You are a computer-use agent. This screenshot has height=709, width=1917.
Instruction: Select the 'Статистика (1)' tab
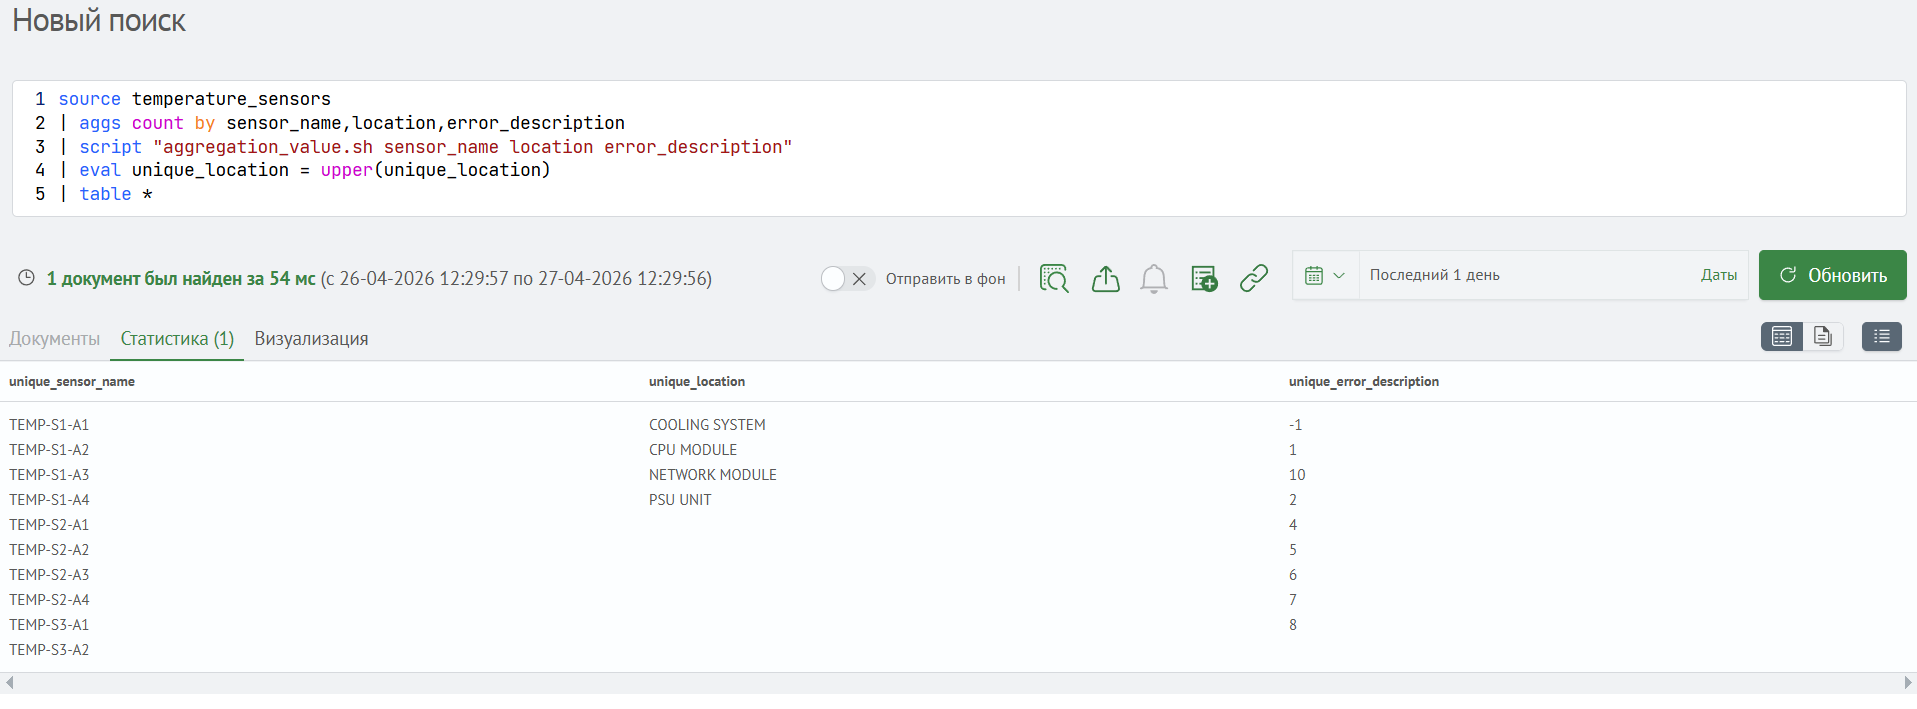(x=177, y=339)
